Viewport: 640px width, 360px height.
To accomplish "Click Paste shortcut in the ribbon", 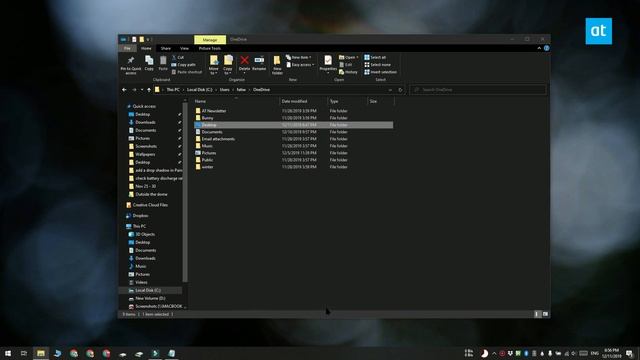I will 187,72.
